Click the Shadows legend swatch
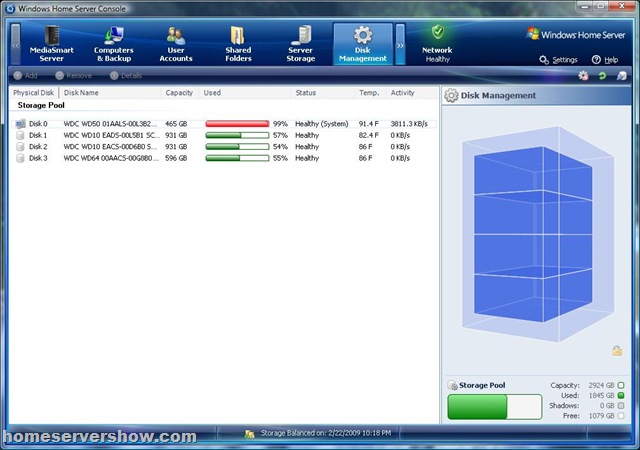Viewport: 640px width, 450px height. point(621,405)
